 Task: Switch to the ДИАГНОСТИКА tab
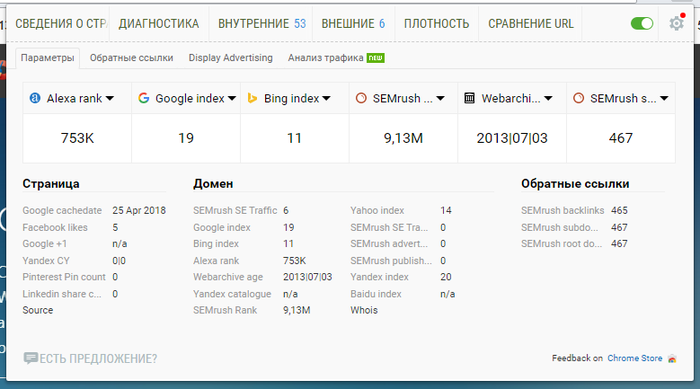coord(158,24)
